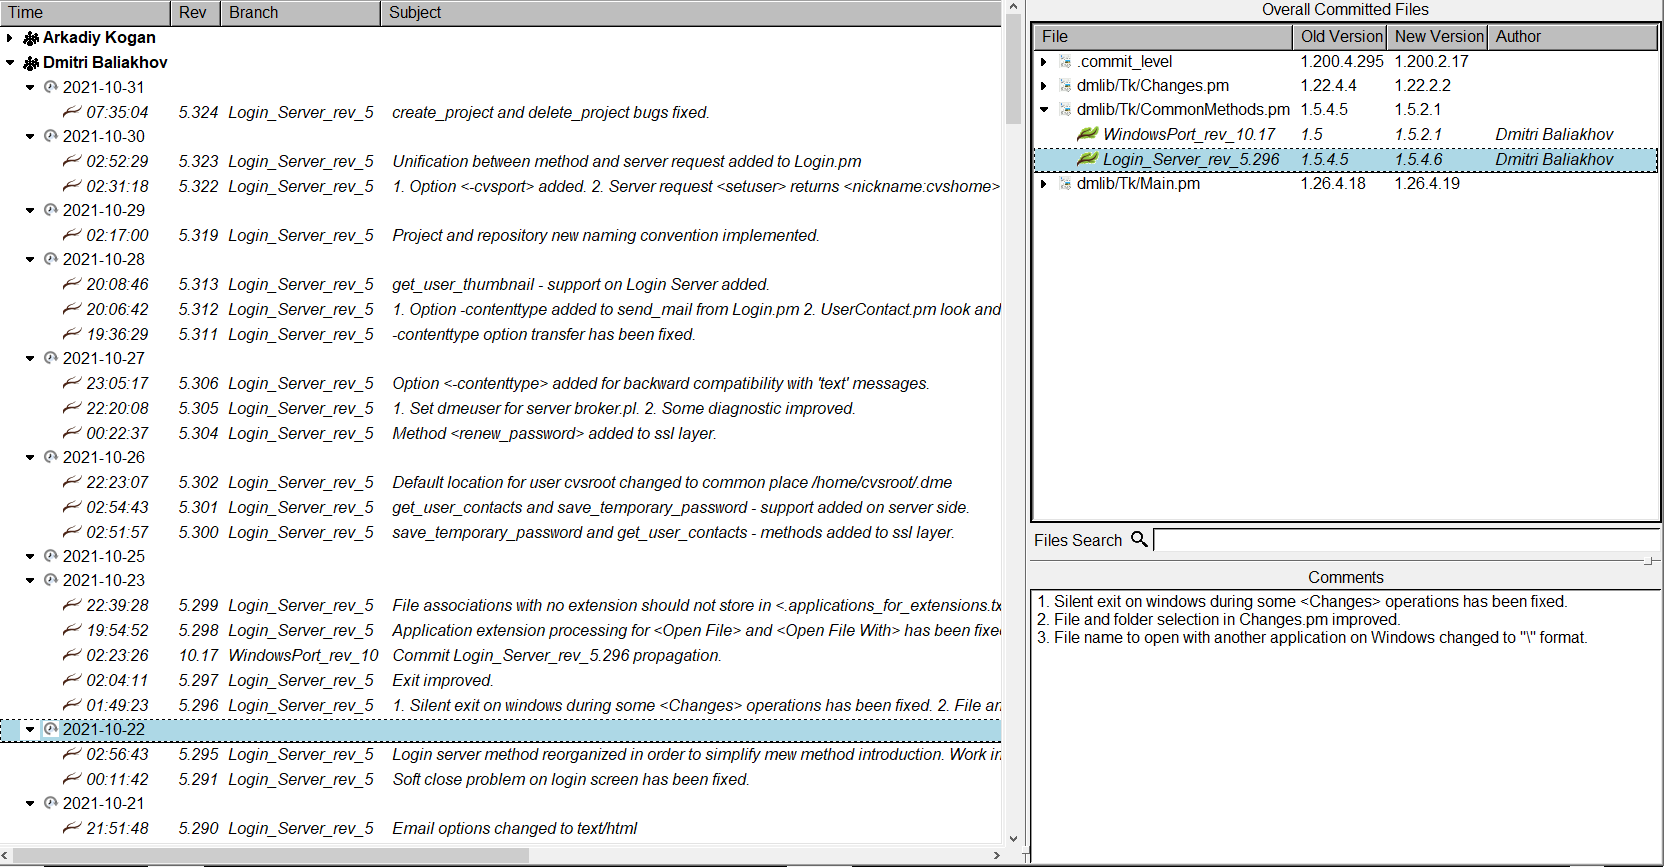Click the leaf icon for WindowsPort_rev_10.17

(x=1087, y=134)
